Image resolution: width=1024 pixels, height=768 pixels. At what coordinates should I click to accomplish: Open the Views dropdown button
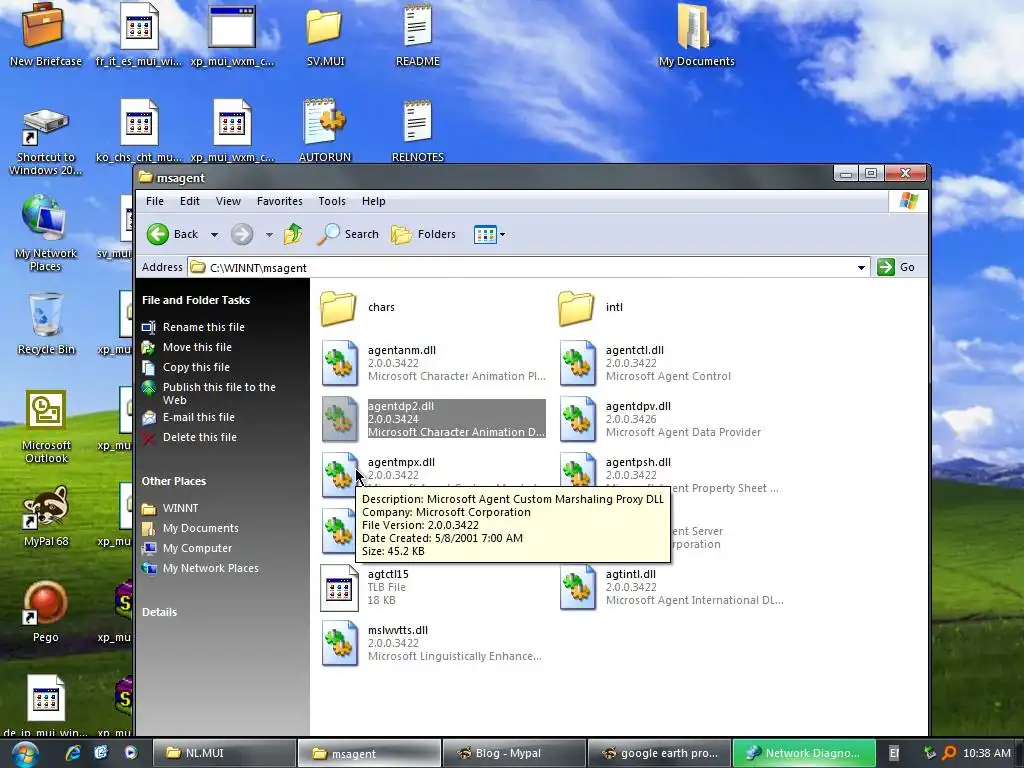(489, 234)
